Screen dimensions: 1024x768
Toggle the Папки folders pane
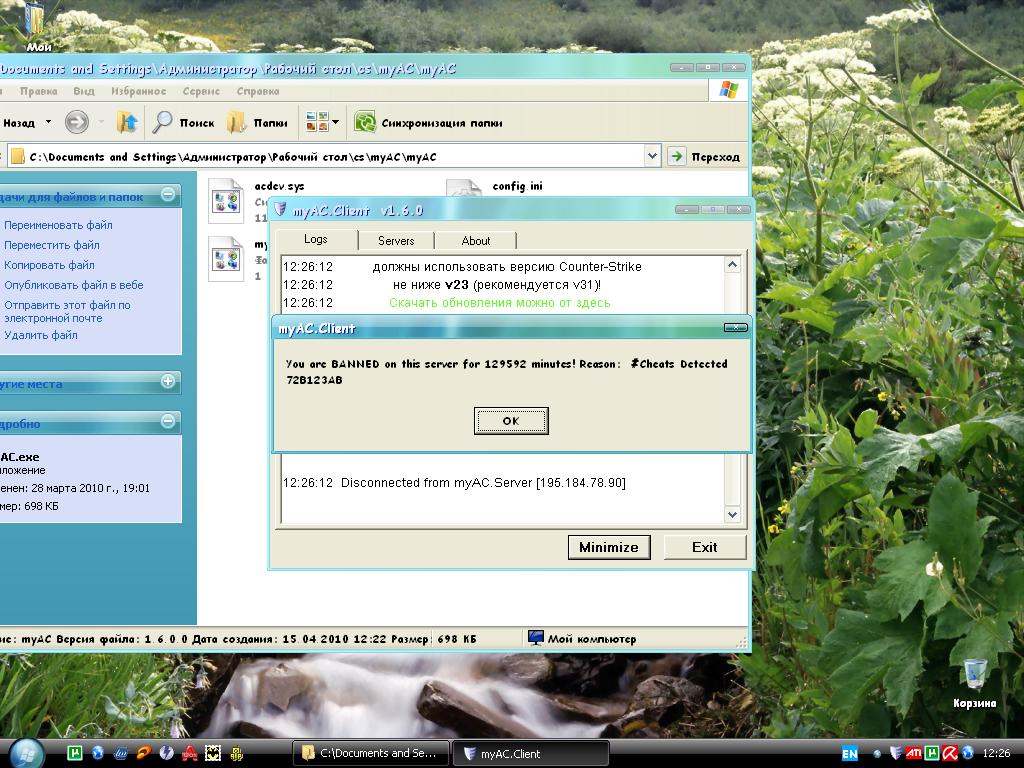(x=258, y=122)
